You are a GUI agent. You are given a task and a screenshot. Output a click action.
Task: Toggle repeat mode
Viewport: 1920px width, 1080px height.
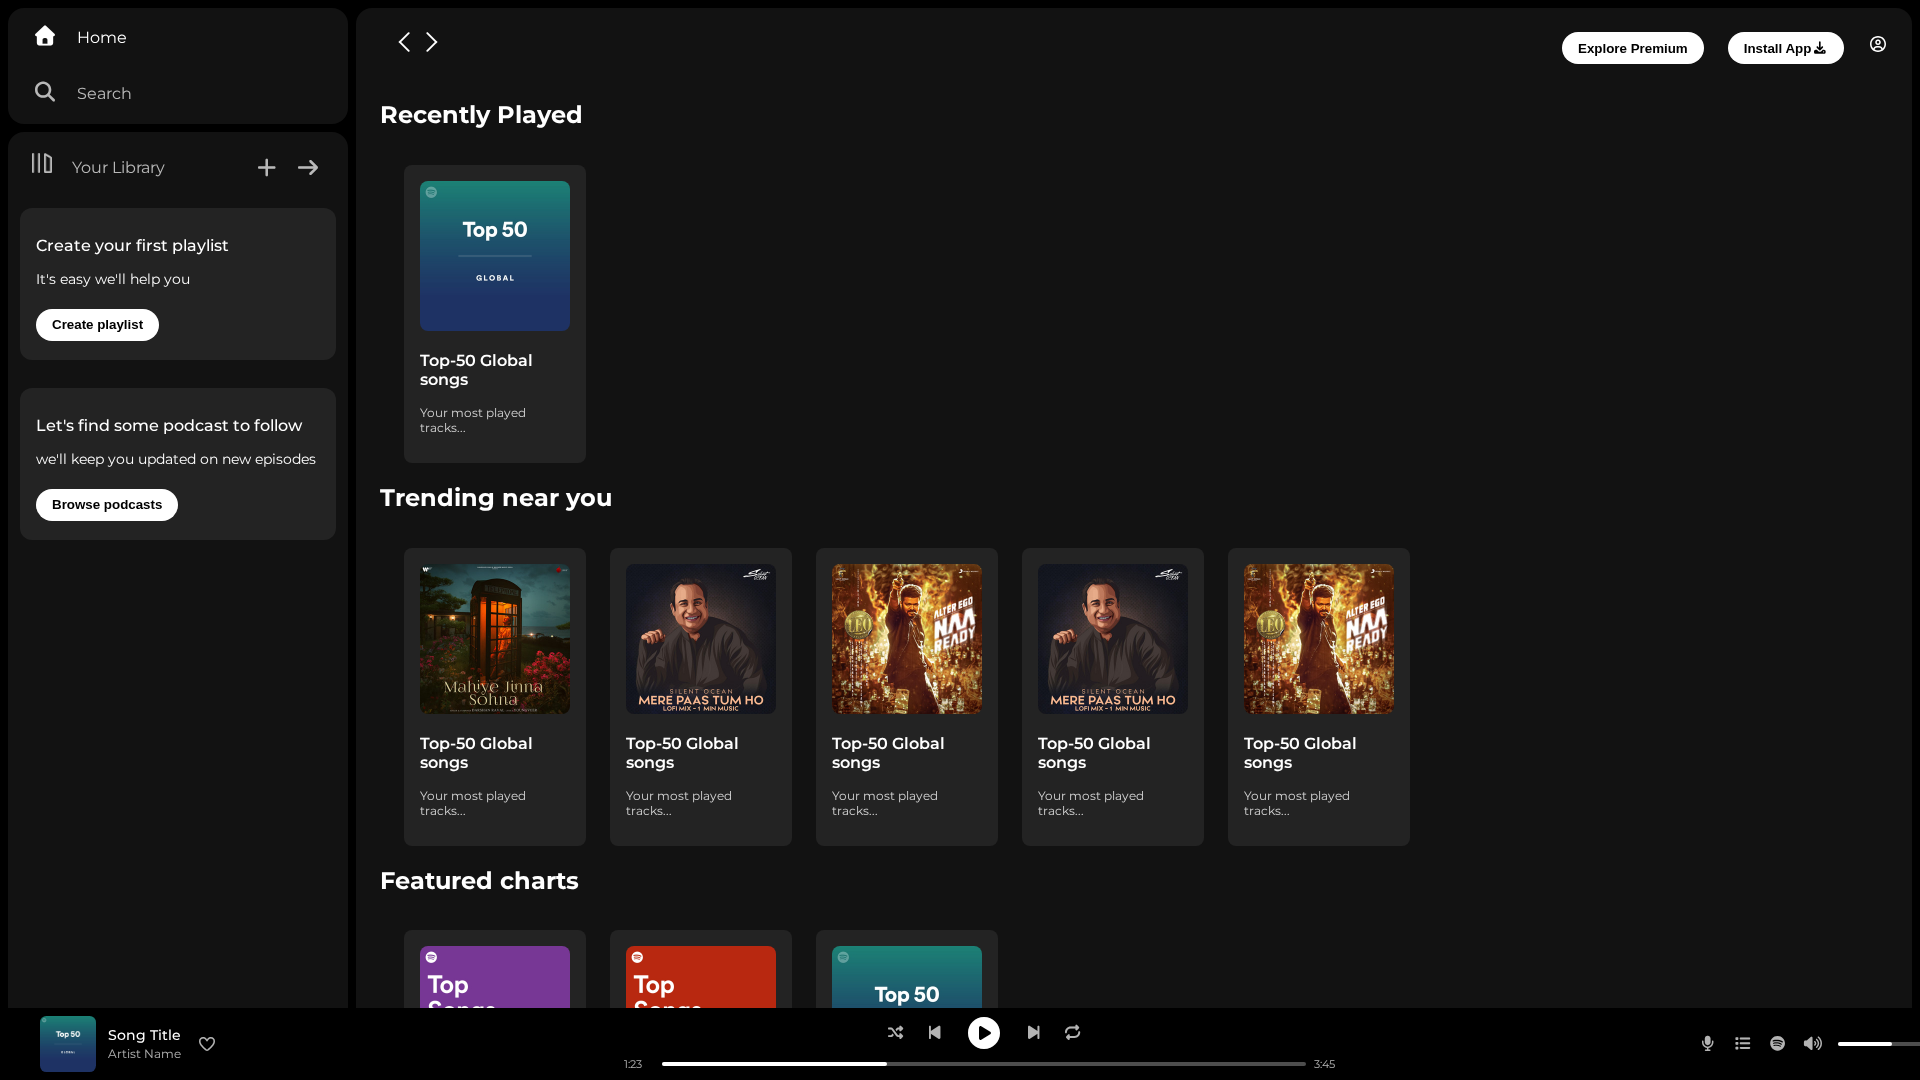[x=1073, y=1032]
